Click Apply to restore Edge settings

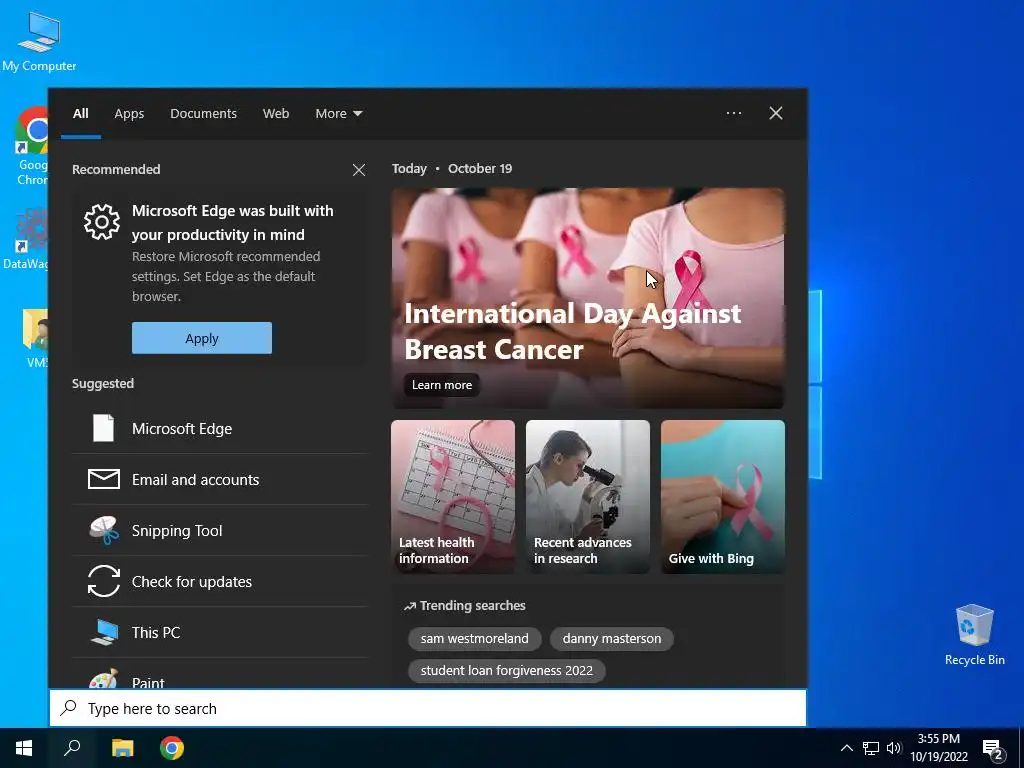coord(202,338)
